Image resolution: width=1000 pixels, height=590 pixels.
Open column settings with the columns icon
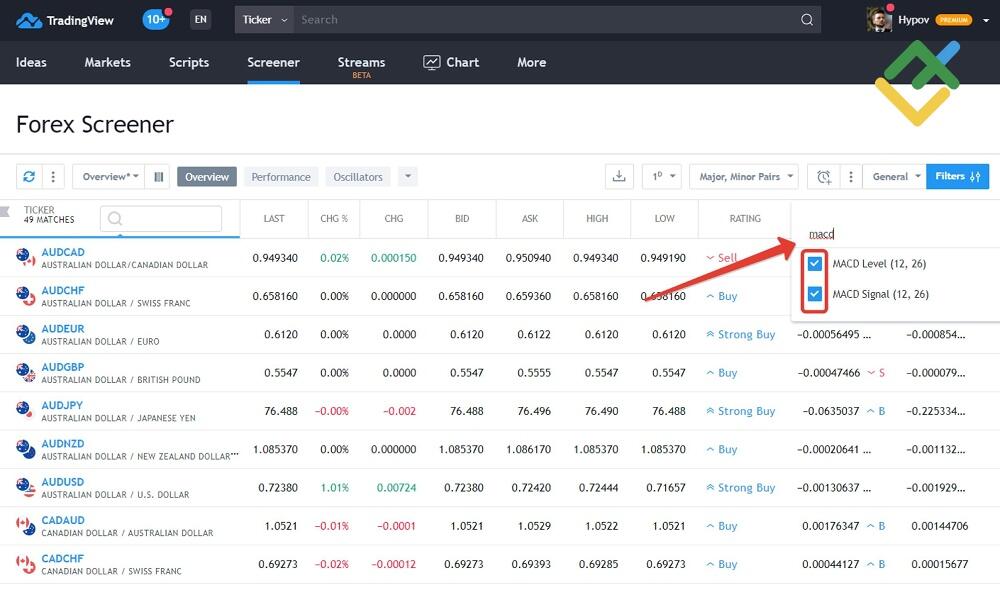point(158,176)
